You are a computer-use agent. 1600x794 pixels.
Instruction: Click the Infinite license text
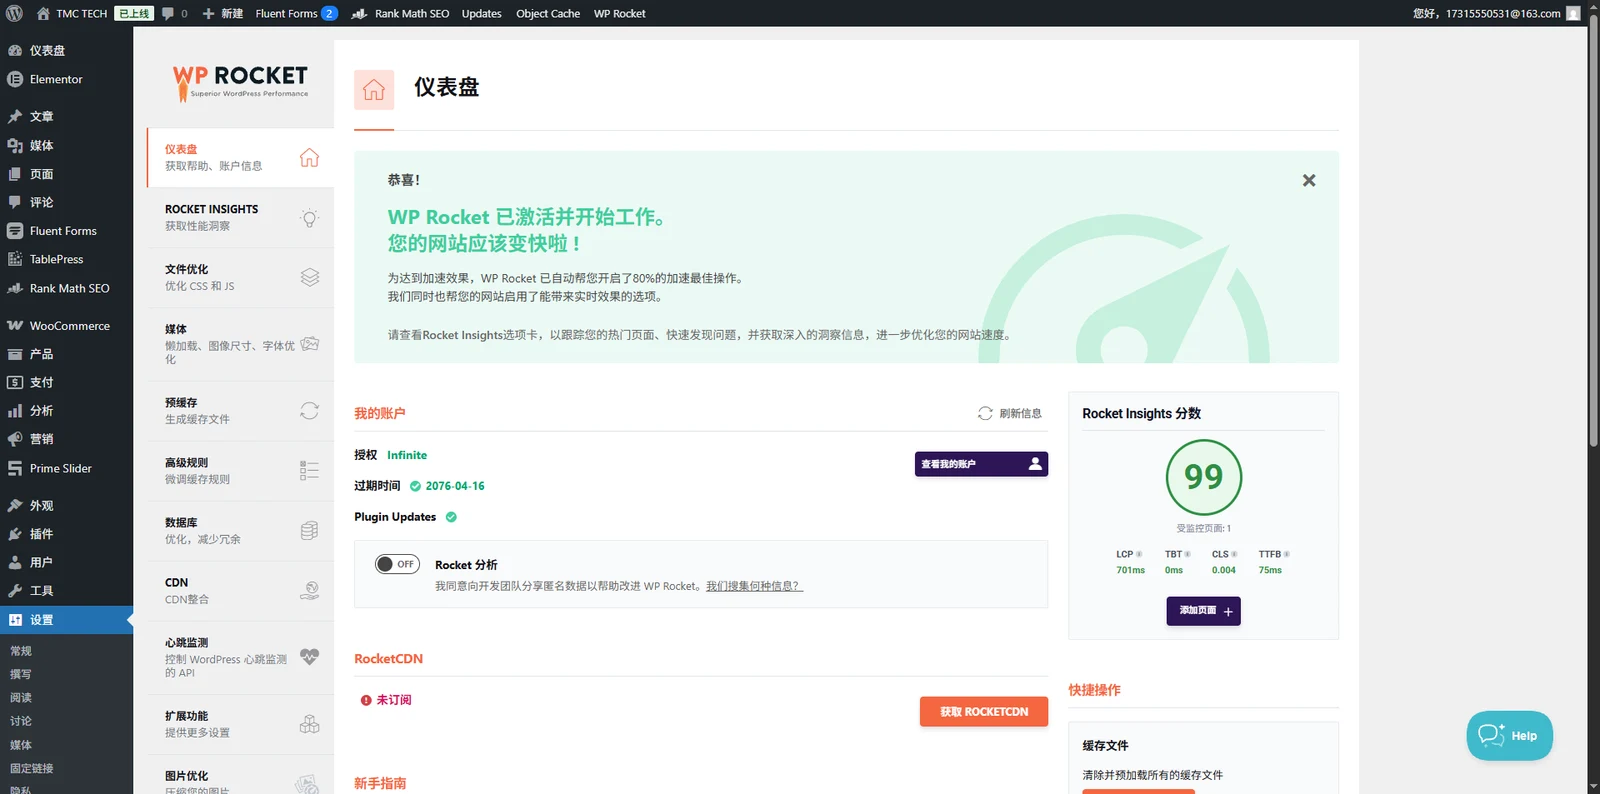tap(407, 455)
